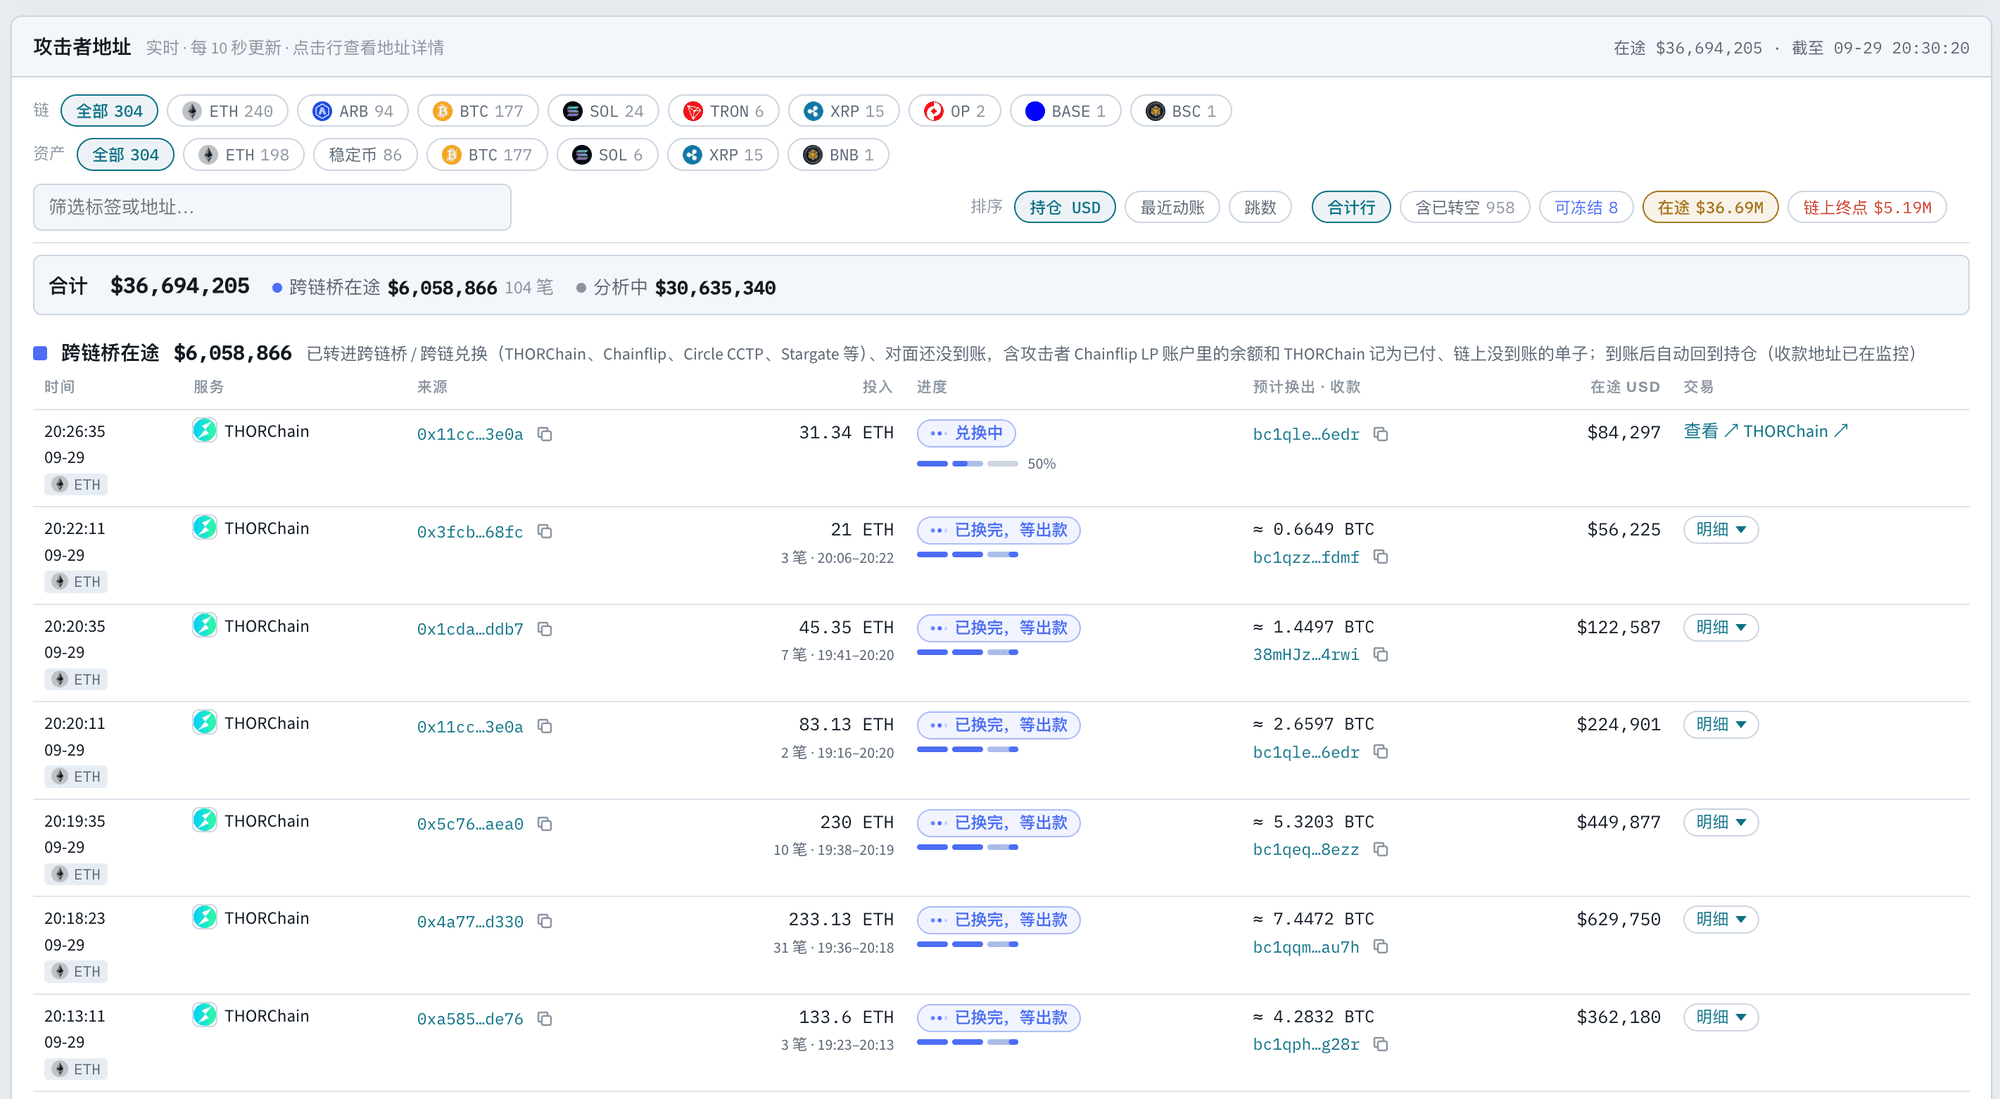Copy receiving address 38mHJz…4rwi
The height and width of the screenshot is (1099, 2000).
(x=1381, y=654)
